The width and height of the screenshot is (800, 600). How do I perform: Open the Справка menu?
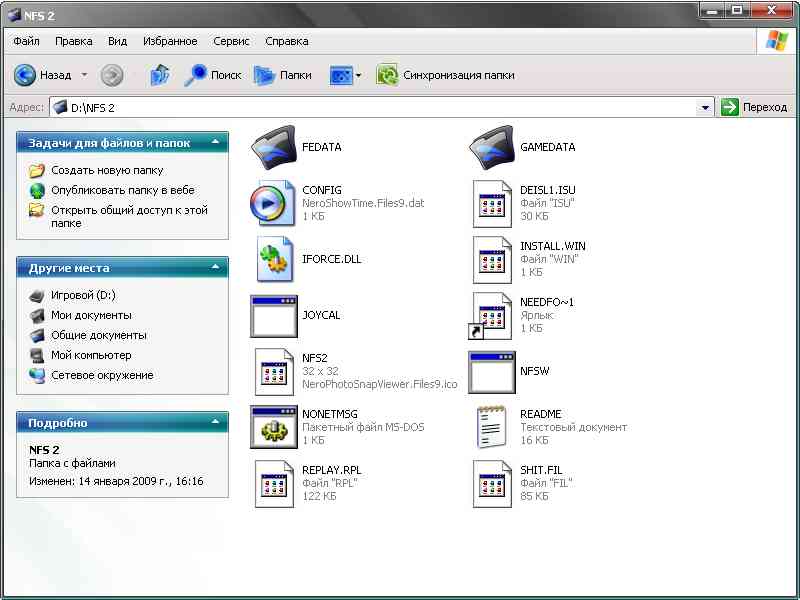(287, 41)
